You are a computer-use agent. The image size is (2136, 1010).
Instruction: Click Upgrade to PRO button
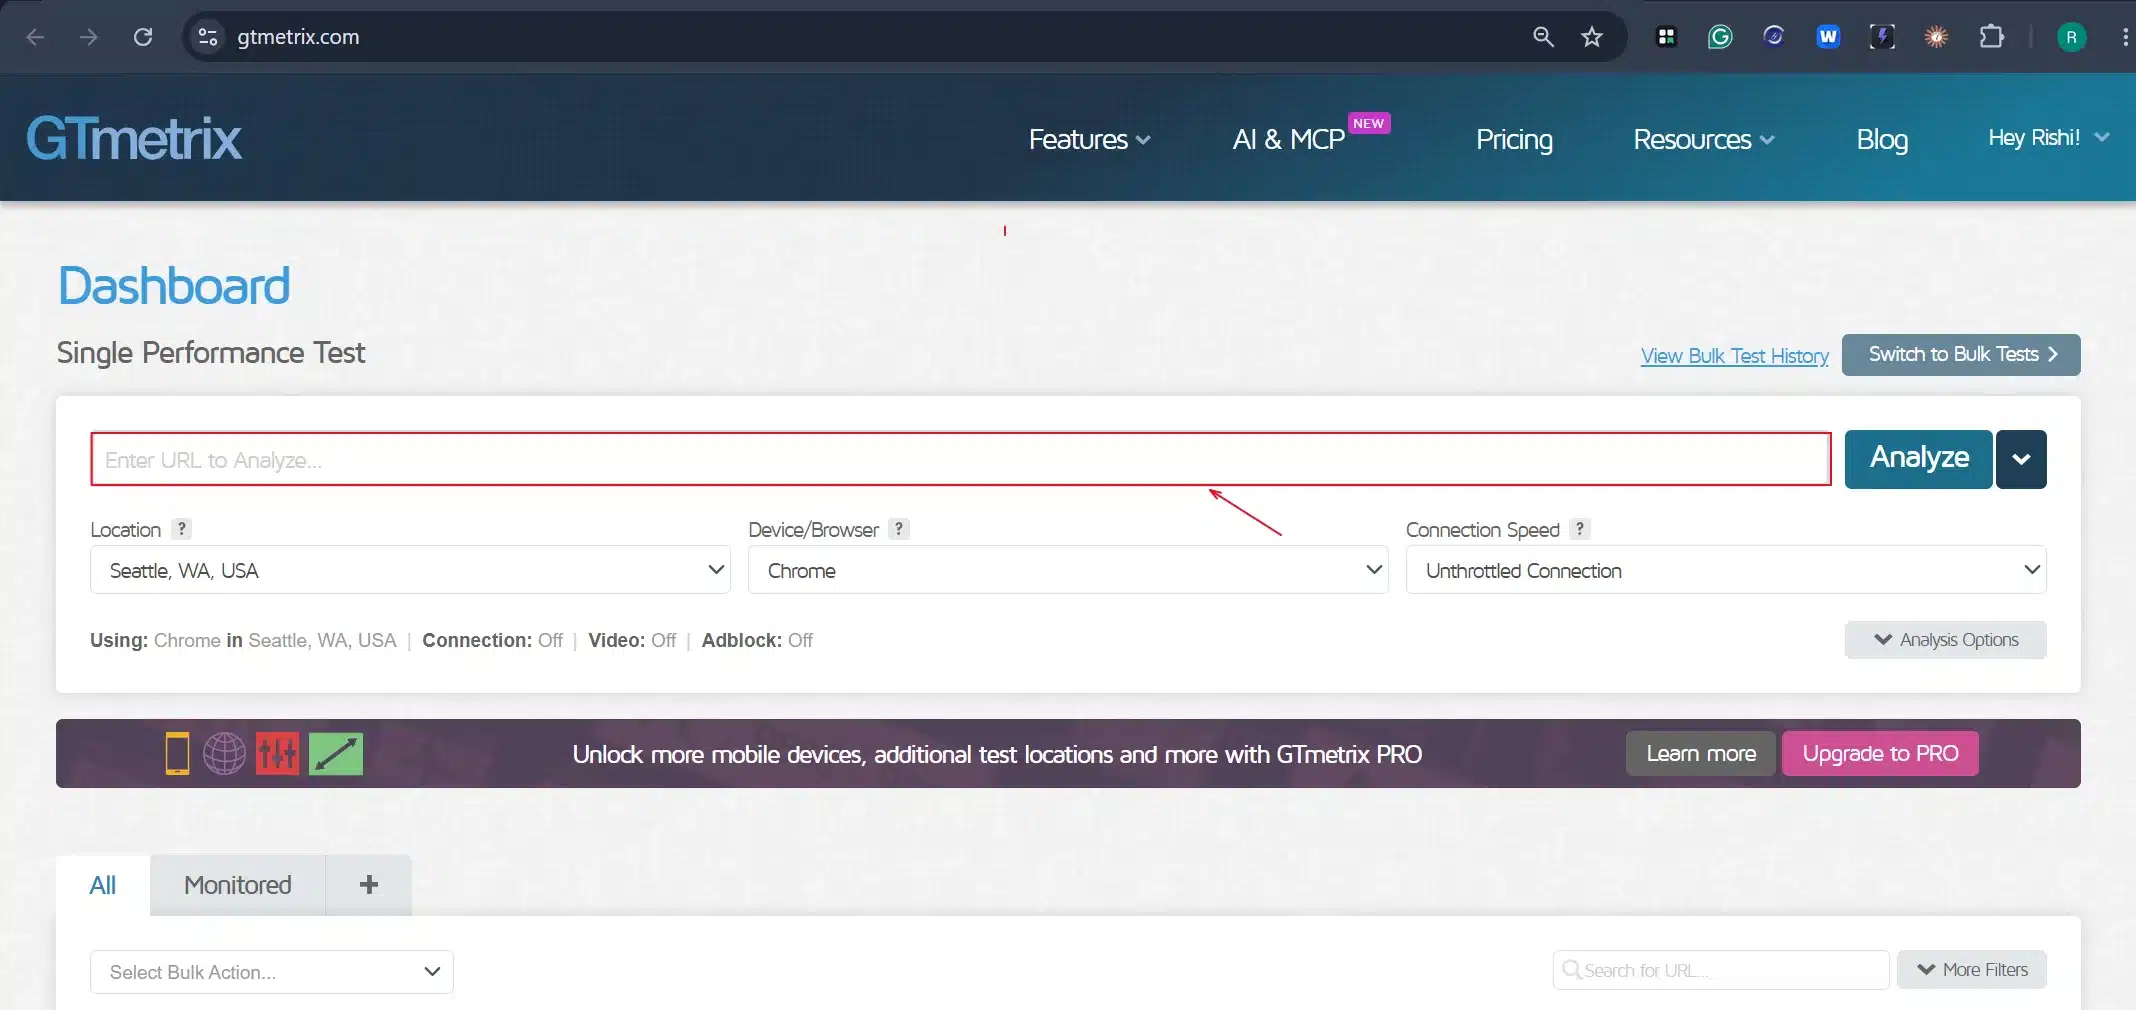click(1880, 754)
